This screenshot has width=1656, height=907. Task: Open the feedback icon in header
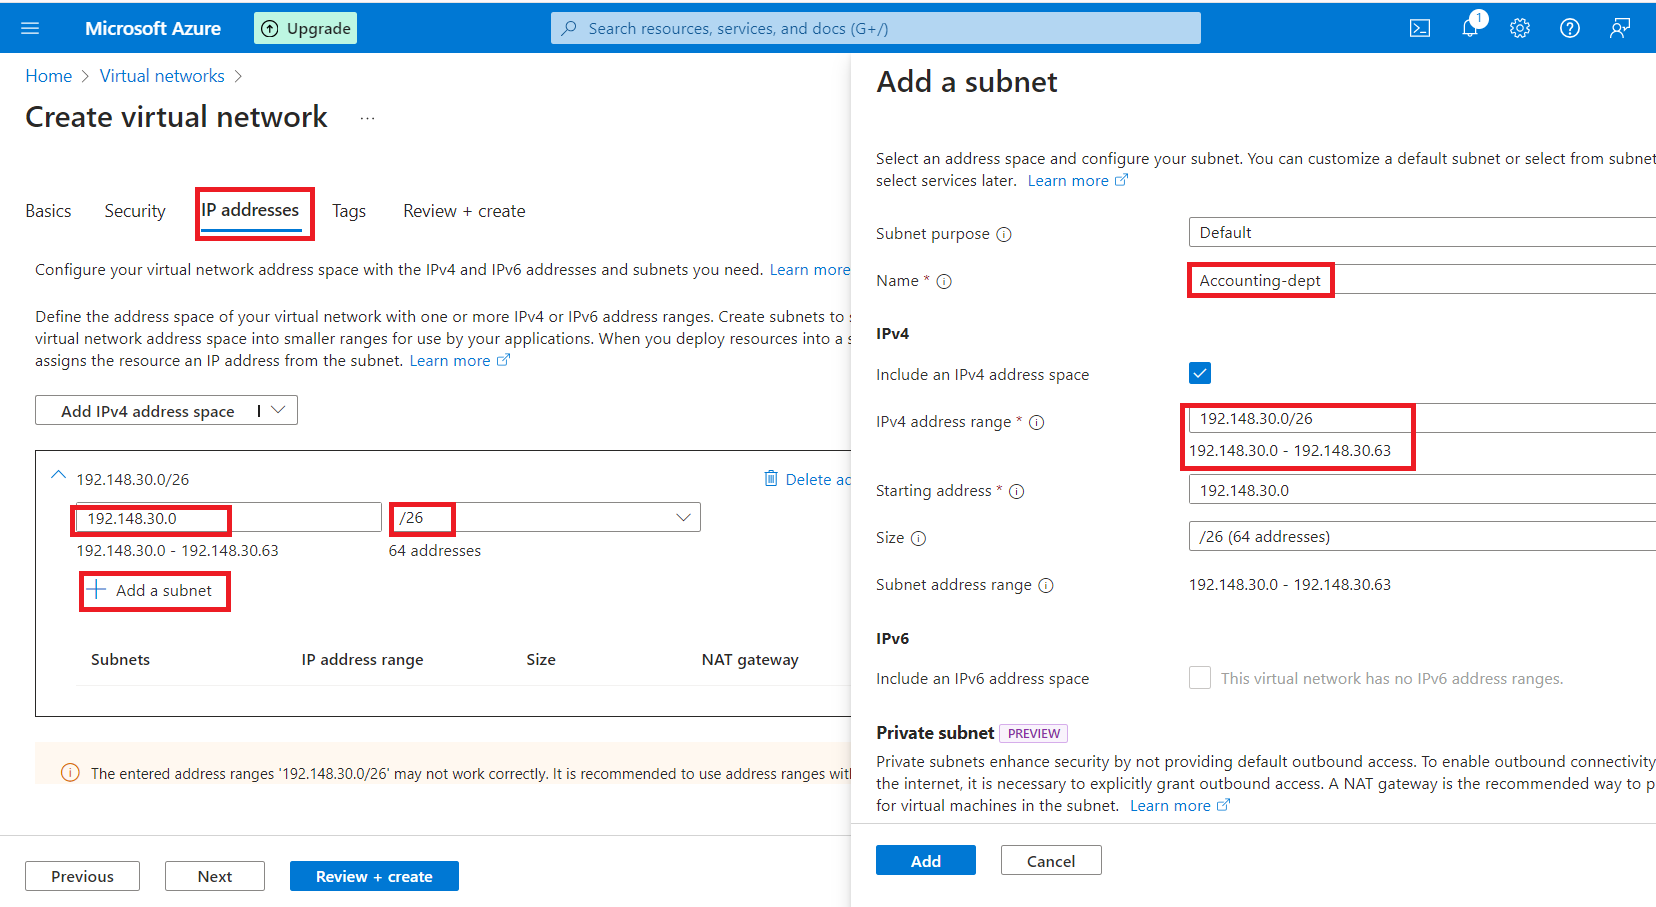coord(1619,28)
